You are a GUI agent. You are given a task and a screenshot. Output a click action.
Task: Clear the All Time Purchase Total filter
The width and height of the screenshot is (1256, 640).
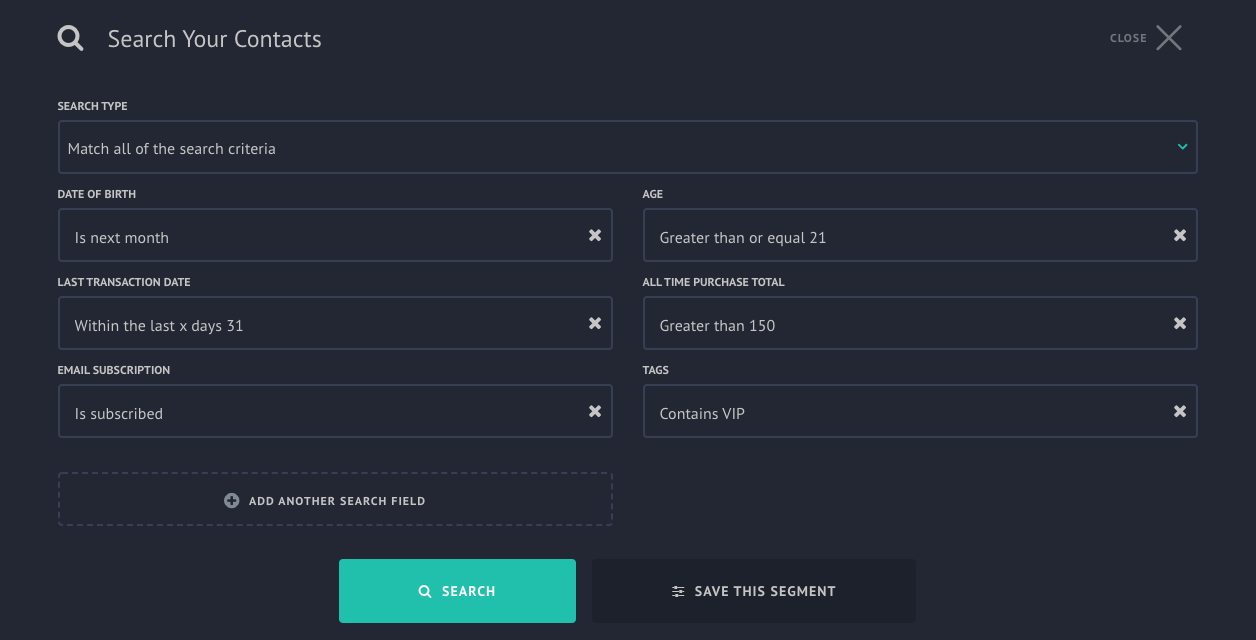pos(1180,324)
